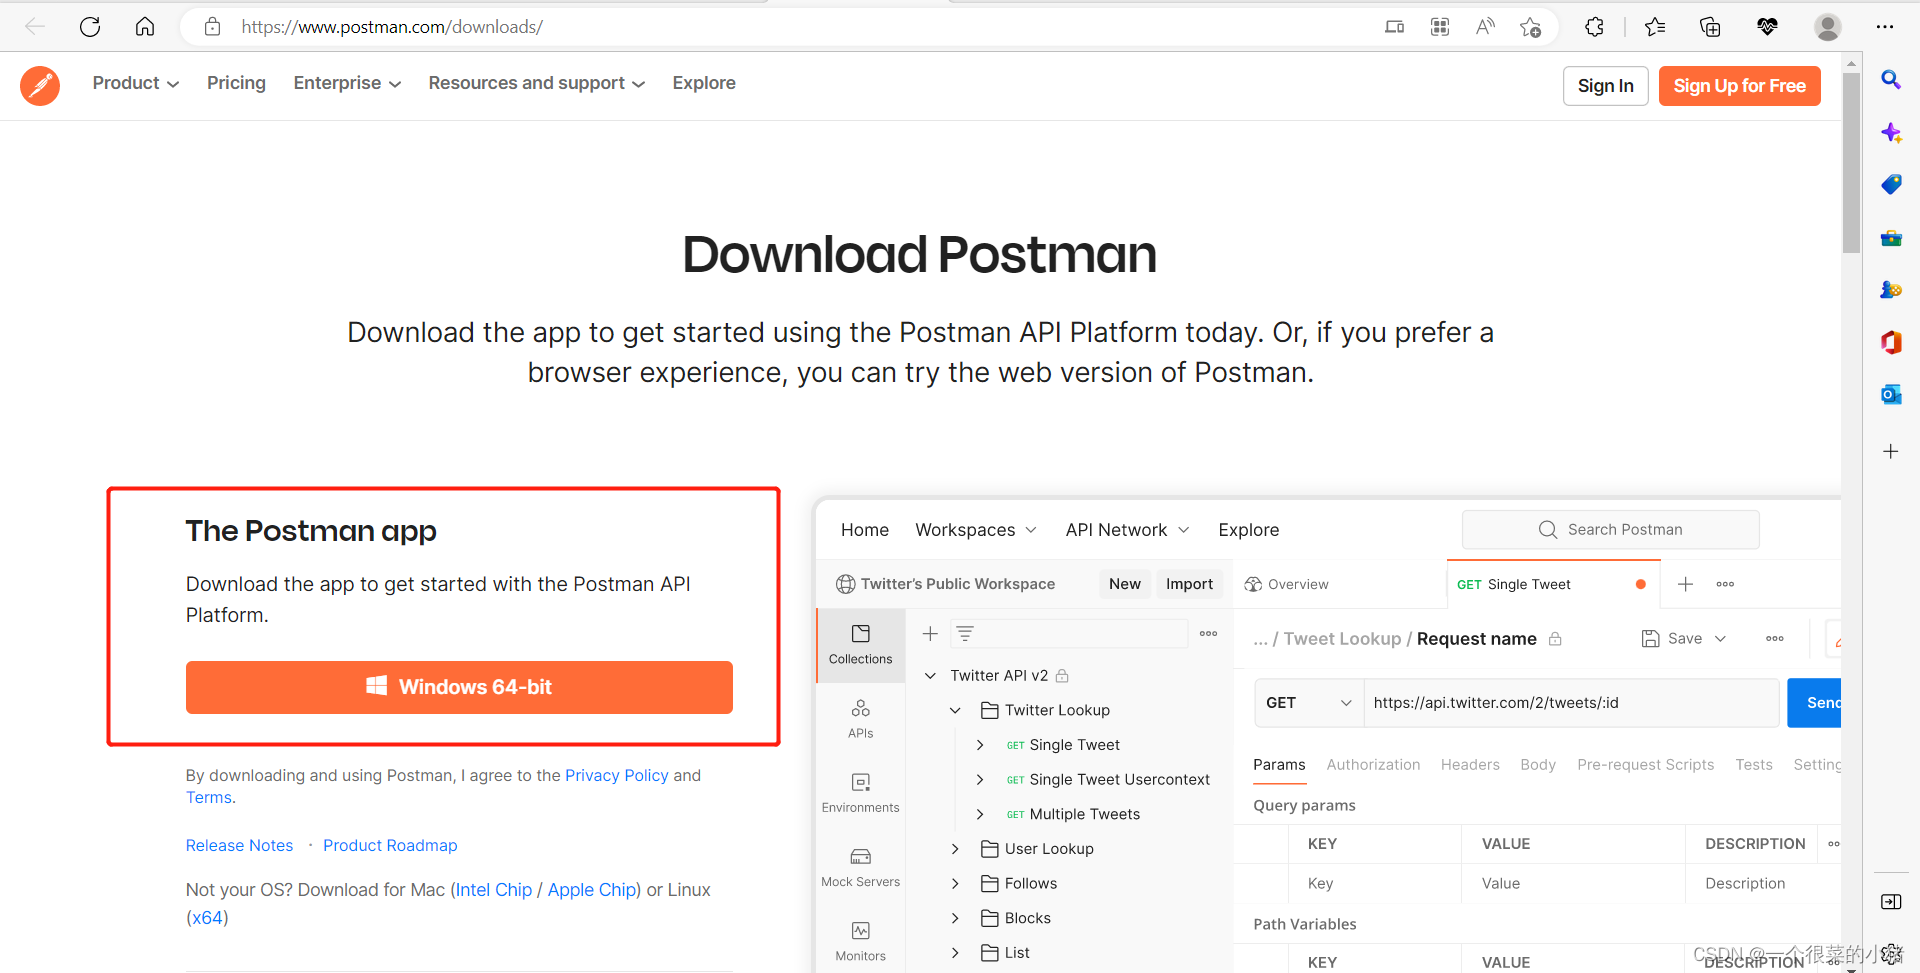1920x973 pixels.
Task: View site info via lock icon
Action: [212, 27]
